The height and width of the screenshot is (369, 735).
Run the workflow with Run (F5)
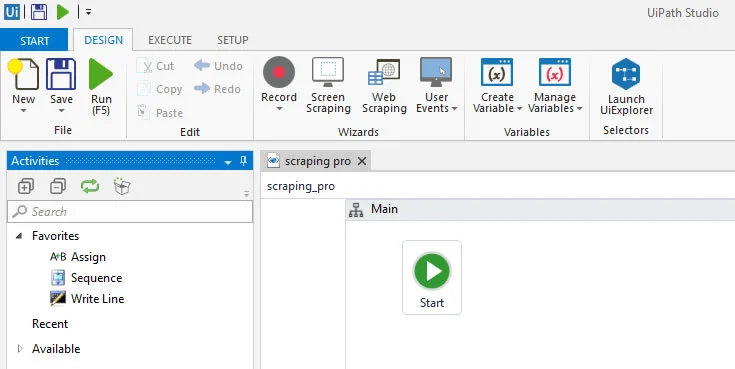(101, 86)
